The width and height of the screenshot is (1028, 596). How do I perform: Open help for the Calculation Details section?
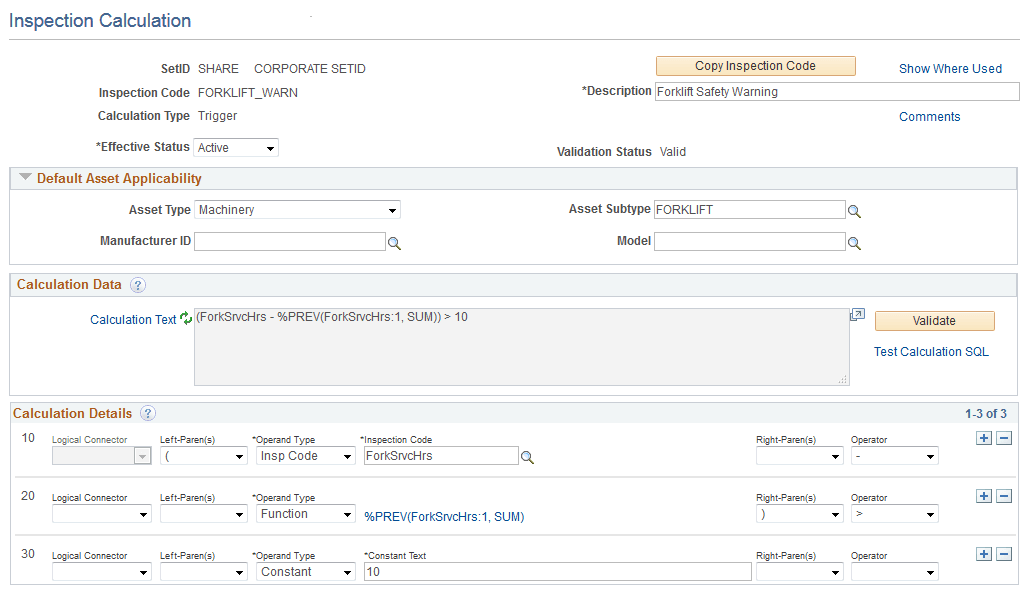coord(146,413)
